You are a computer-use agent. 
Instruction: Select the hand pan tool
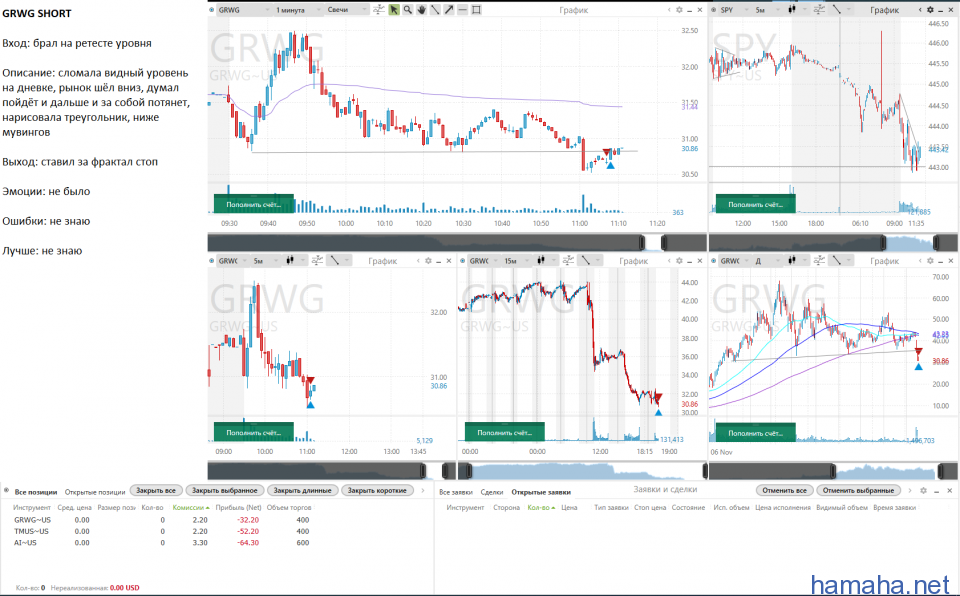421,10
